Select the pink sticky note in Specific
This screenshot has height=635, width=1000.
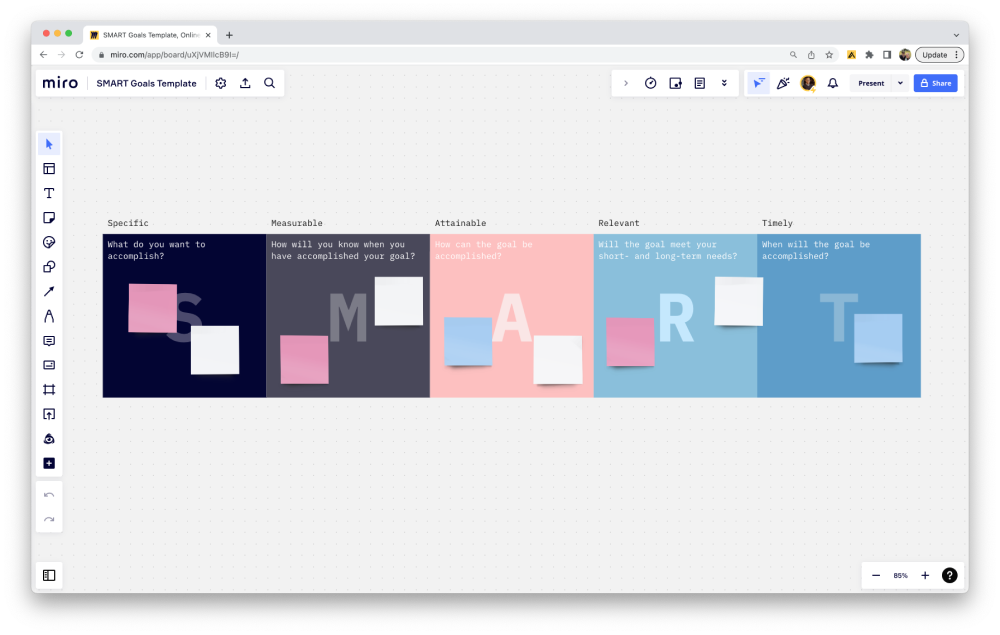(x=152, y=308)
